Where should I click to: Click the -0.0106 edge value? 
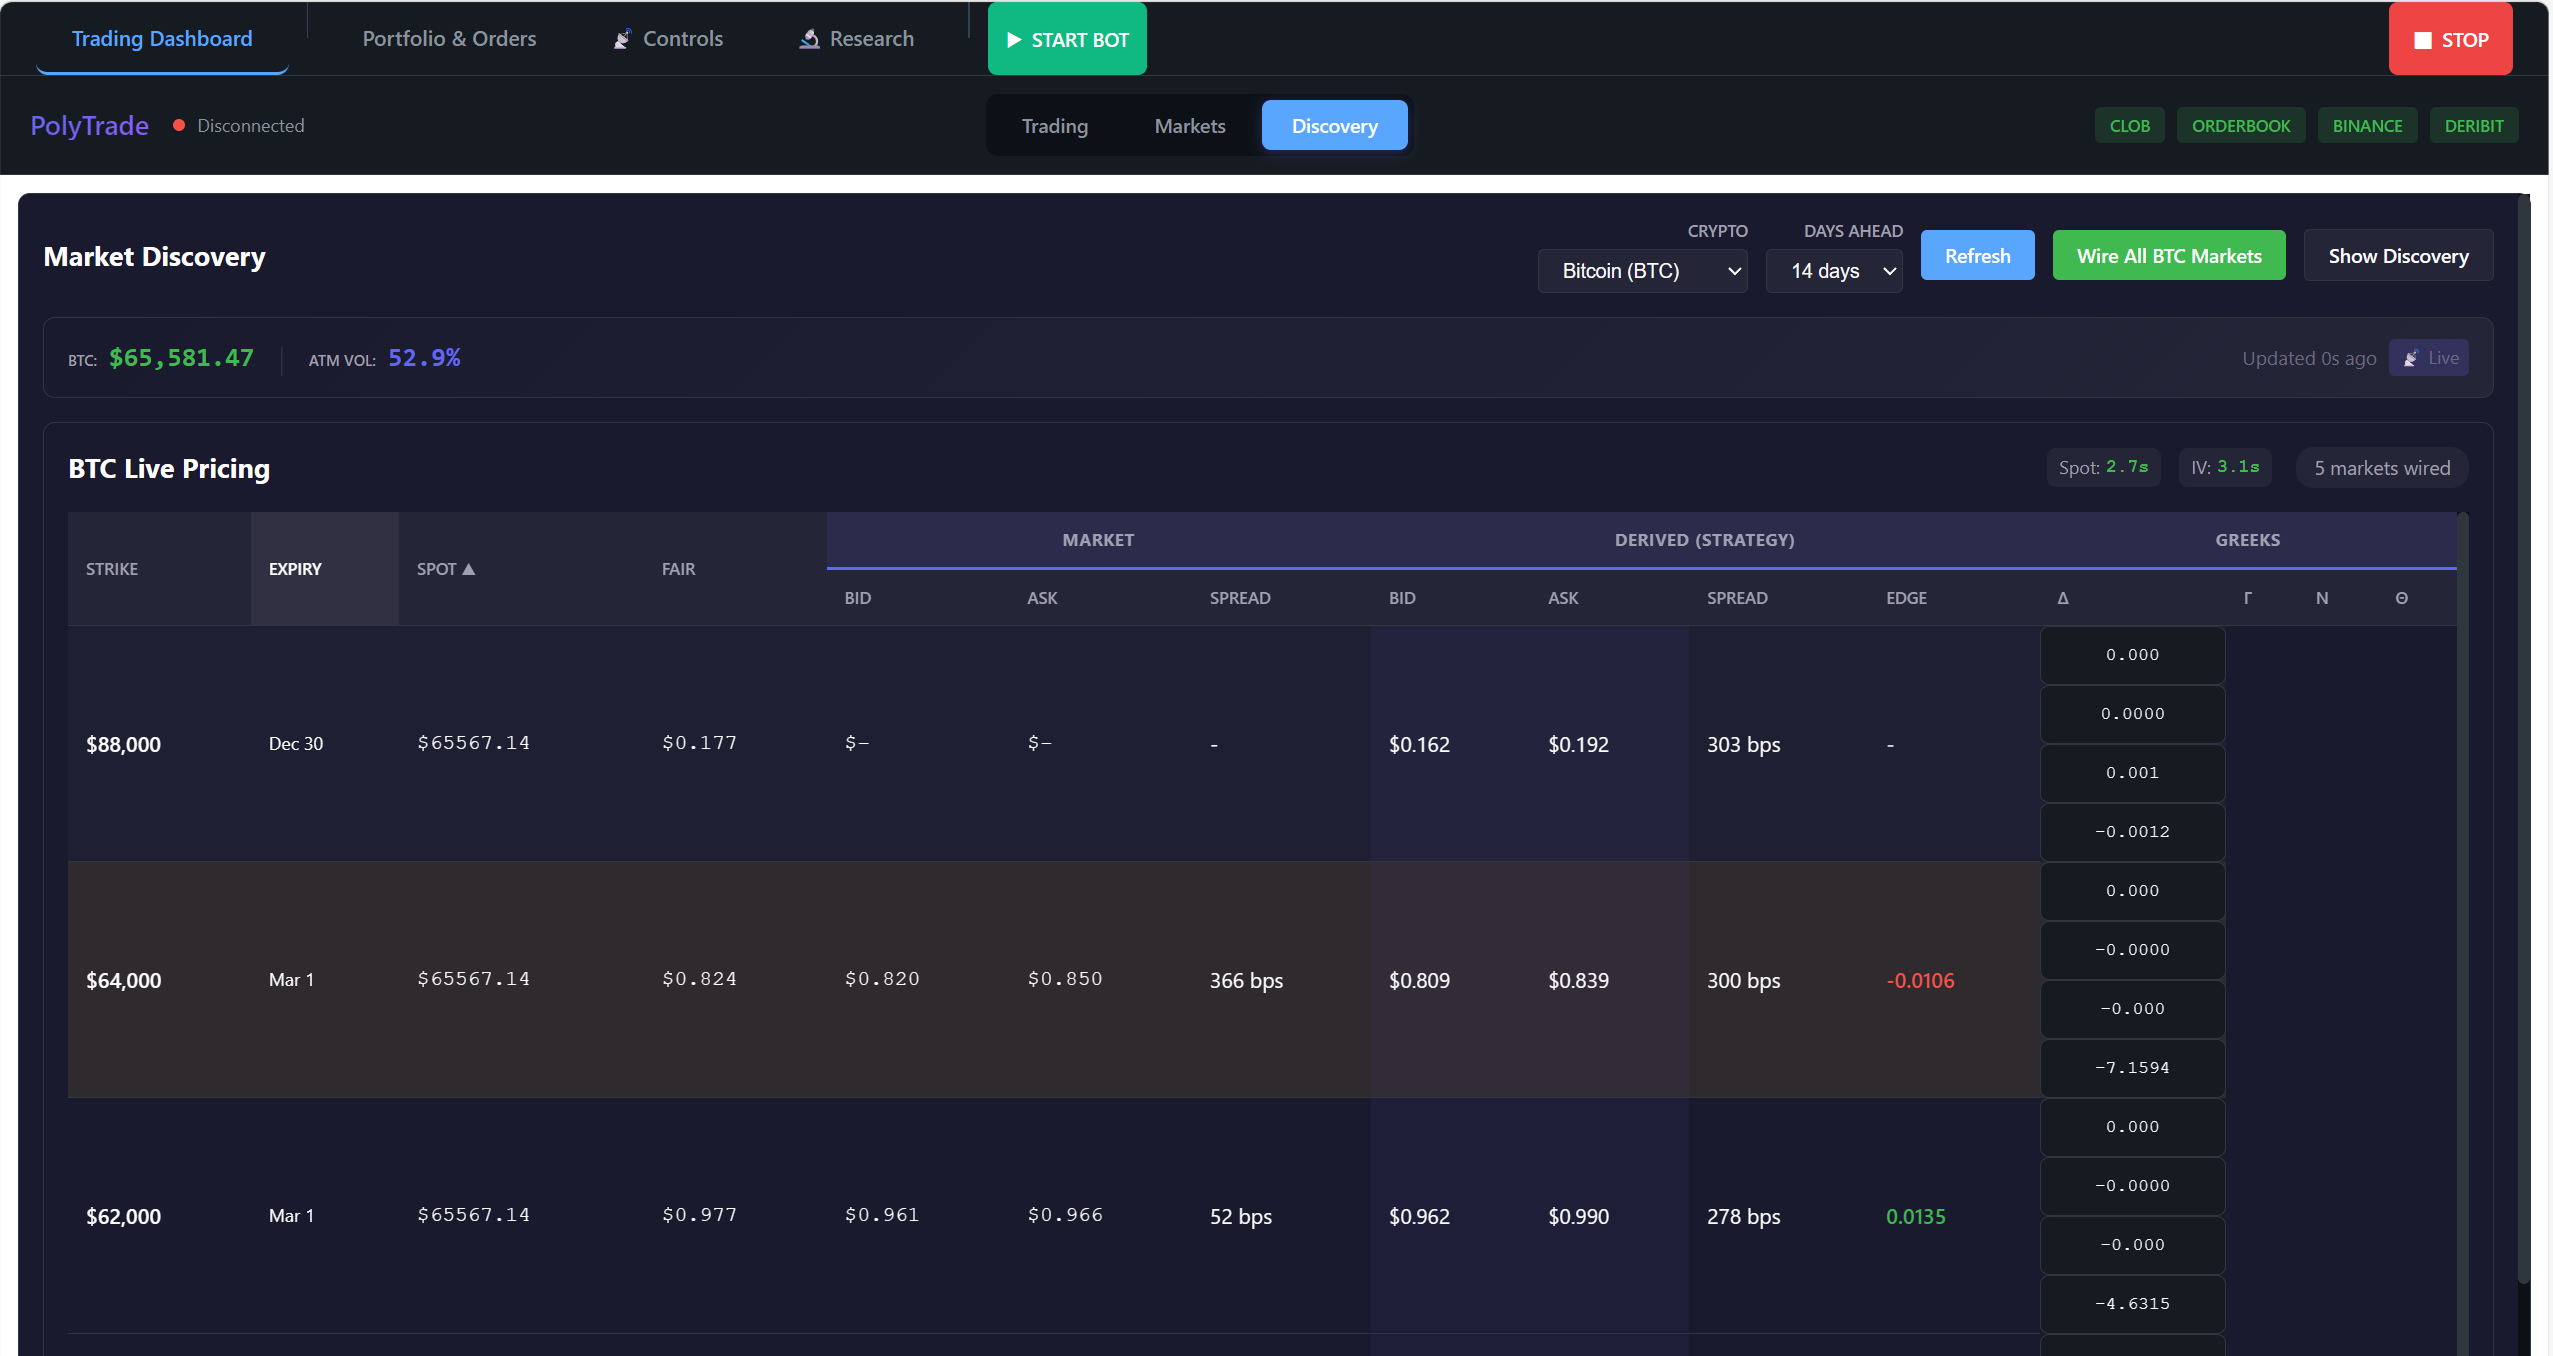1920,980
